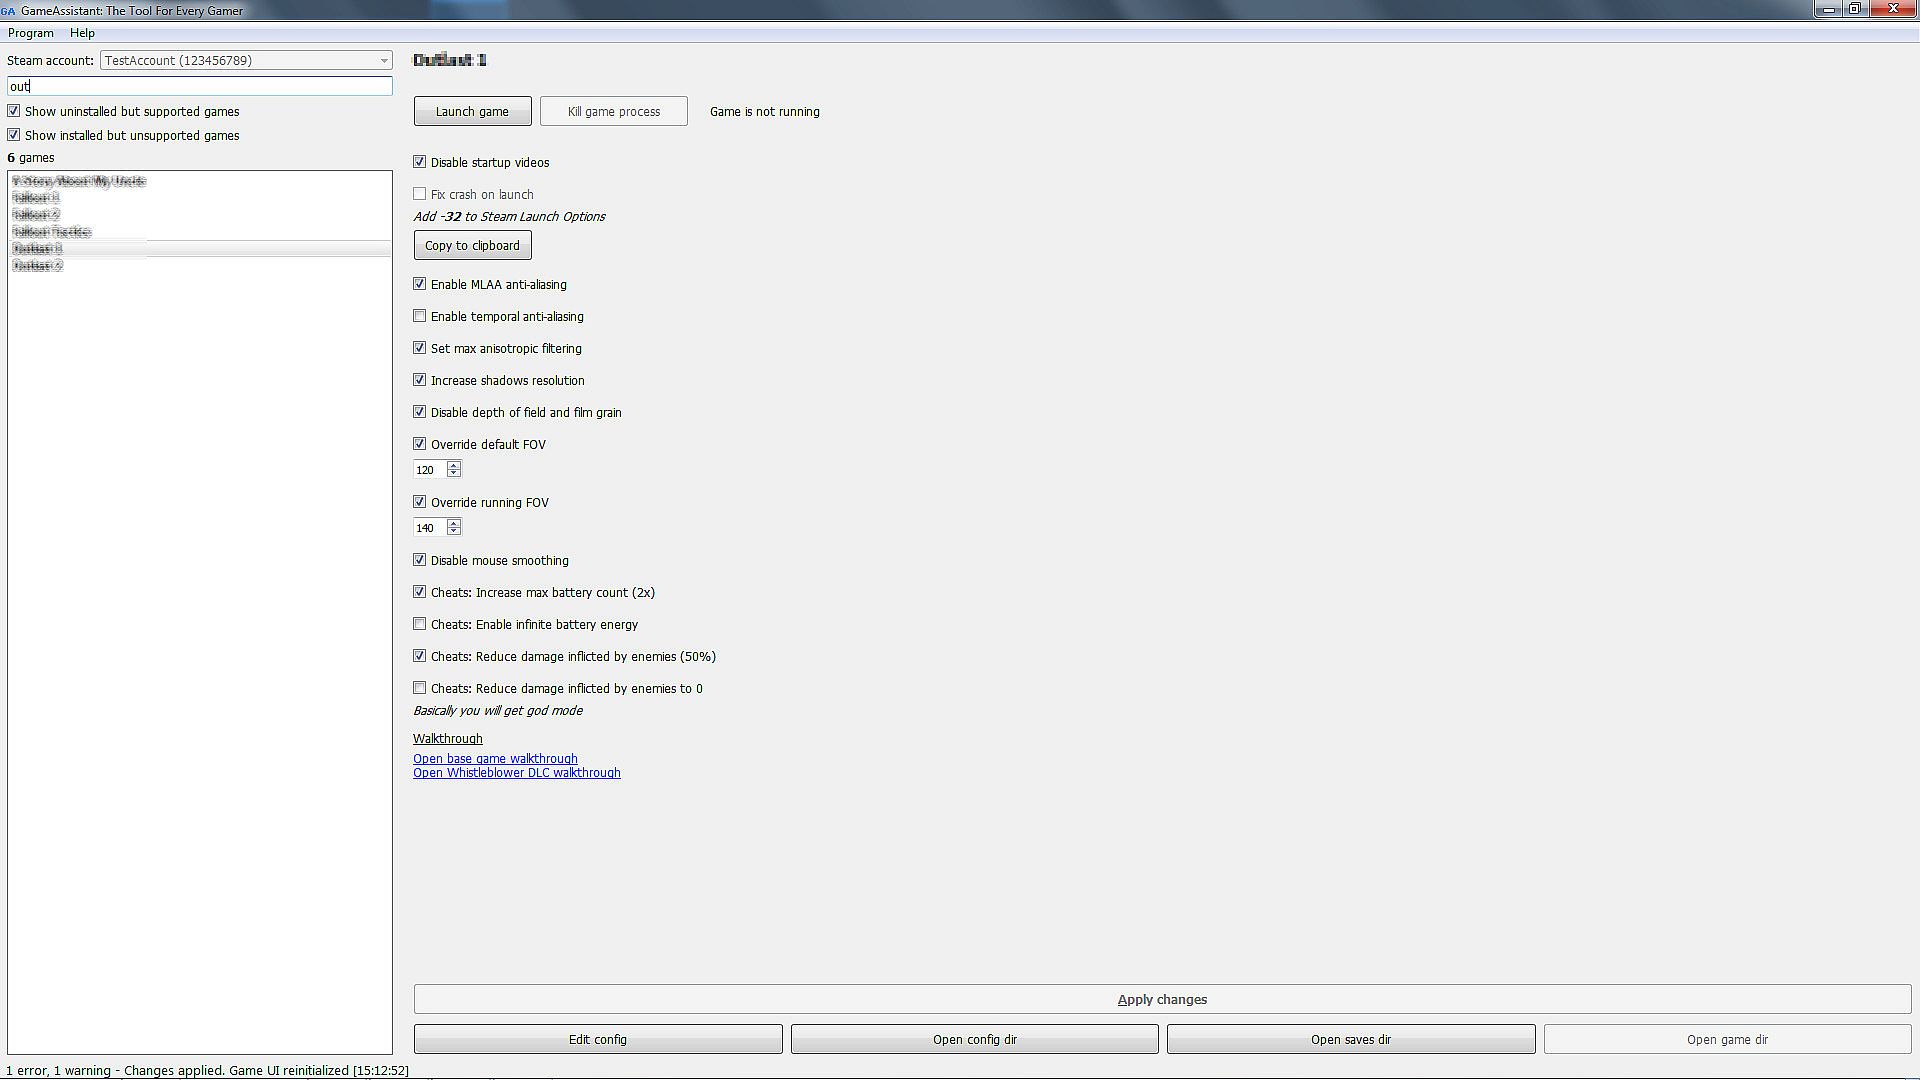
Task: Enable infinite battery energy cheat
Action: [x=420, y=624]
